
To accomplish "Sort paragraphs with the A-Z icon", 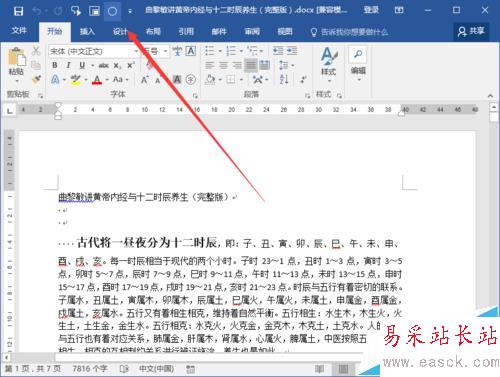I will (x=284, y=79).
